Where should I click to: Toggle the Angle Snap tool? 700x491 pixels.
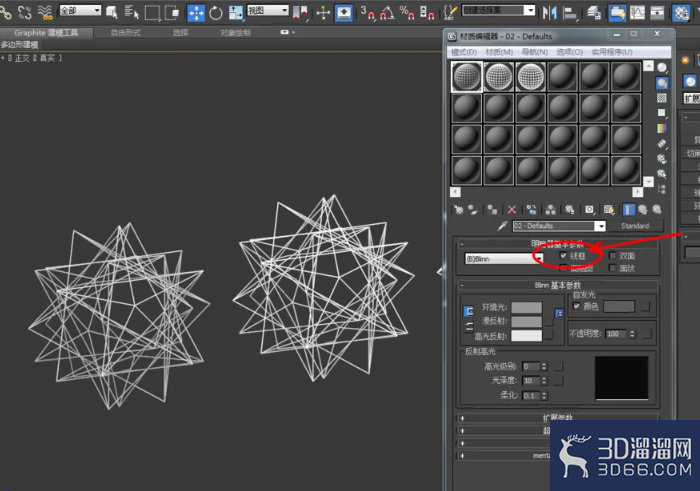point(387,12)
